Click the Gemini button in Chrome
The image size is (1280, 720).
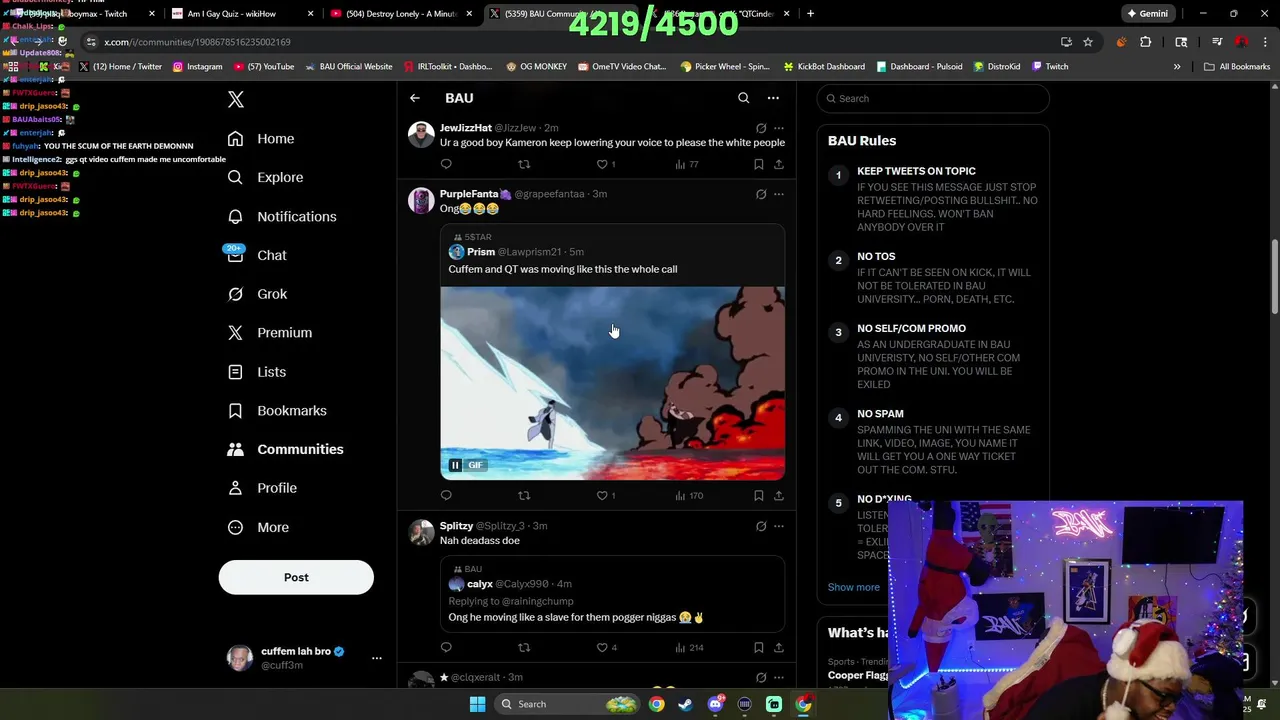1147,14
